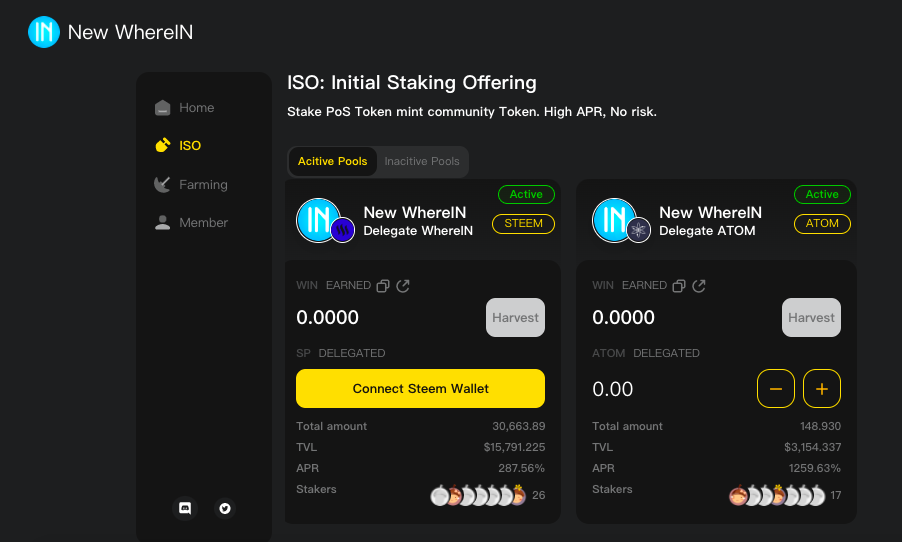Open the Discord link icon
Viewport: 902px width, 542px height.
click(185, 508)
